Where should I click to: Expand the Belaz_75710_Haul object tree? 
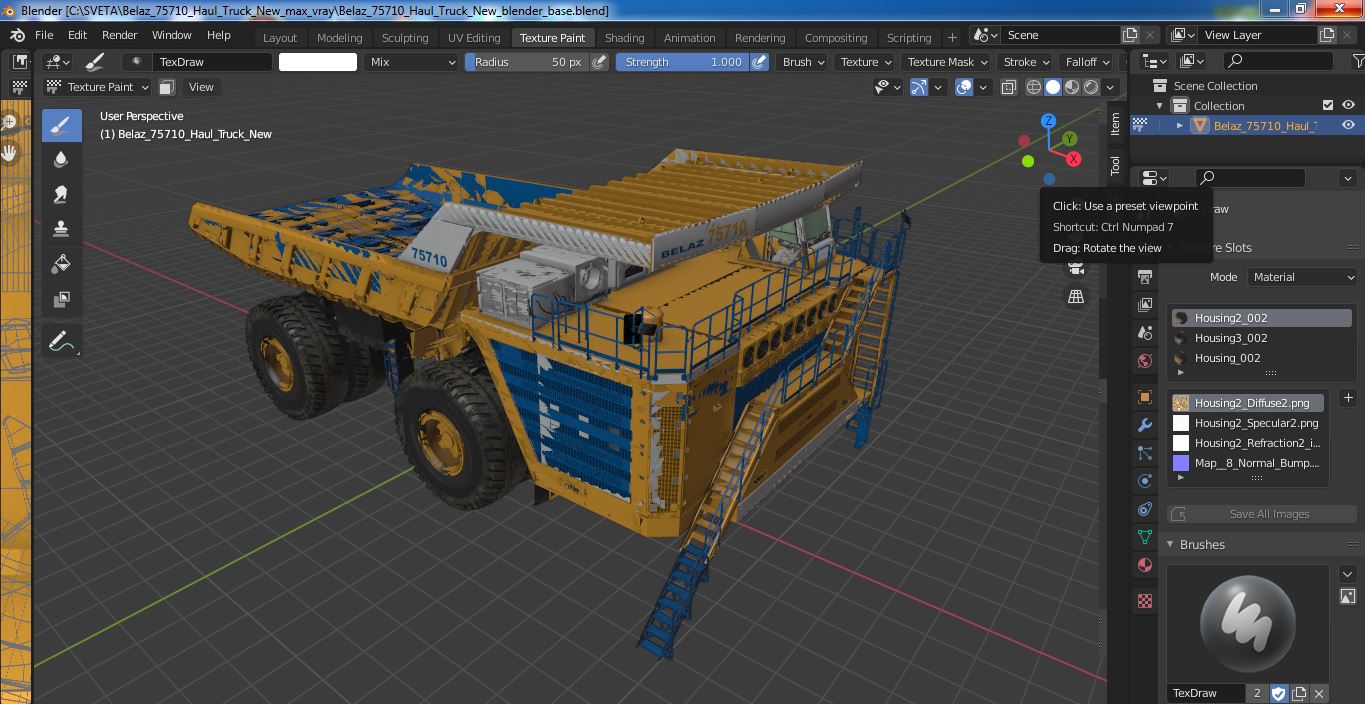pyautogui.click(x=1180, y=125)
